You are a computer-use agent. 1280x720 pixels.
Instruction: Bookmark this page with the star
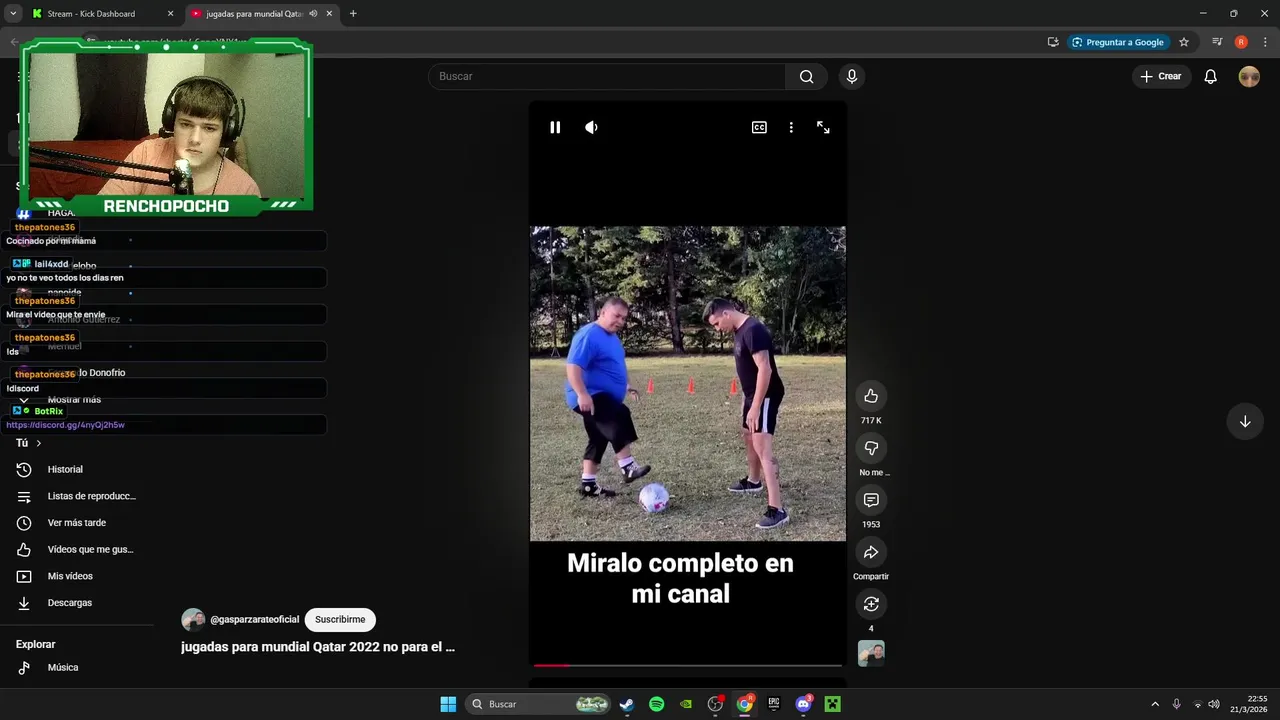click(x=1184, y=42)
